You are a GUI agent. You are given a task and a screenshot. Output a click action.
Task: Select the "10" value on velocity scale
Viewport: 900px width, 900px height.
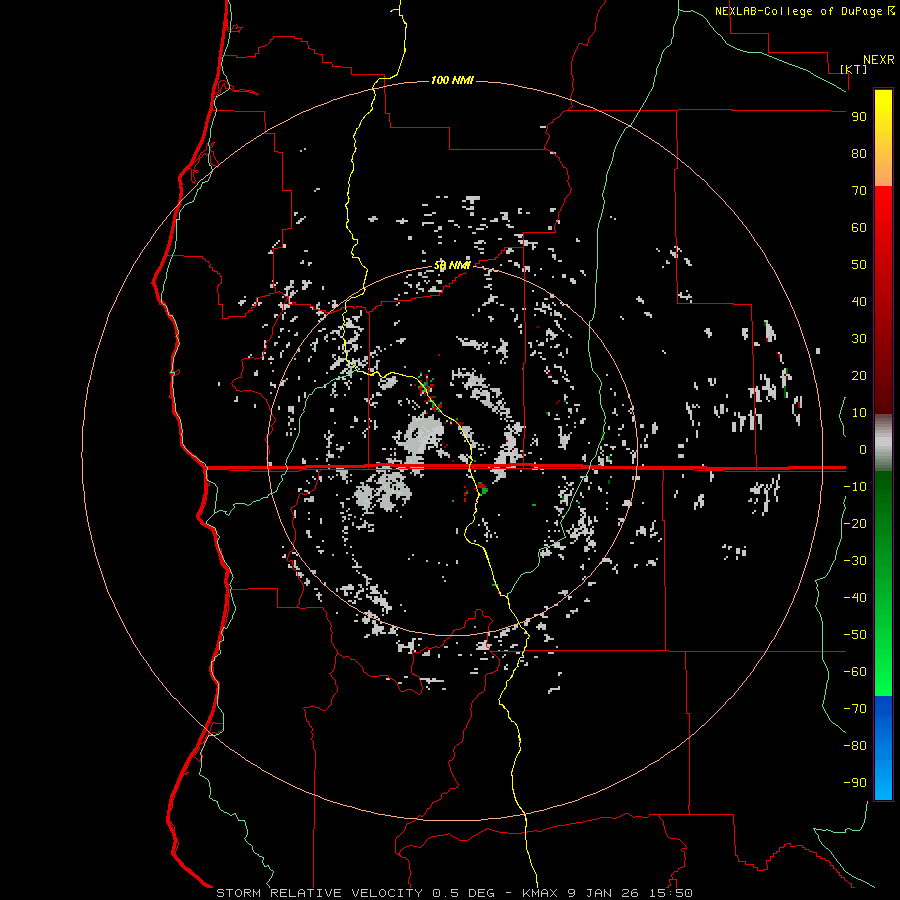(859, 413)
